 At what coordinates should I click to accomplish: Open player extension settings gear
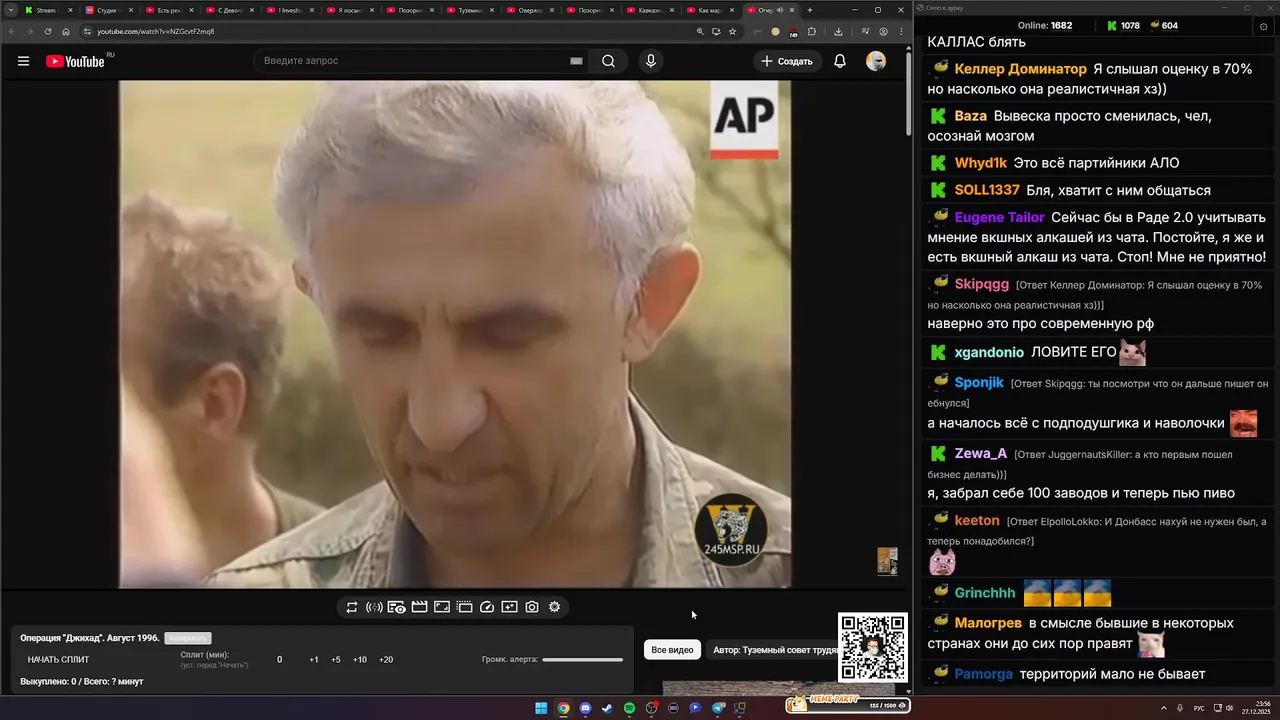[x=554, y=607]
